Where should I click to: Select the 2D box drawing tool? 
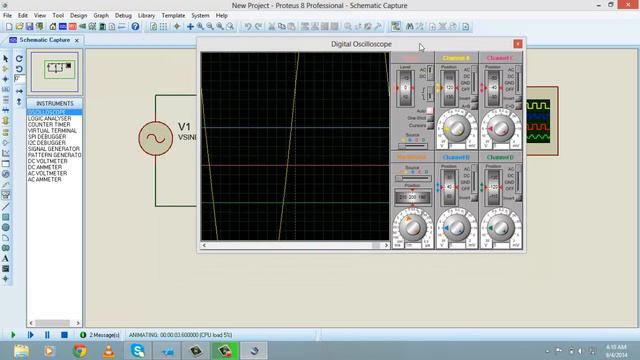pyautogui.click(x=5, y=217)
